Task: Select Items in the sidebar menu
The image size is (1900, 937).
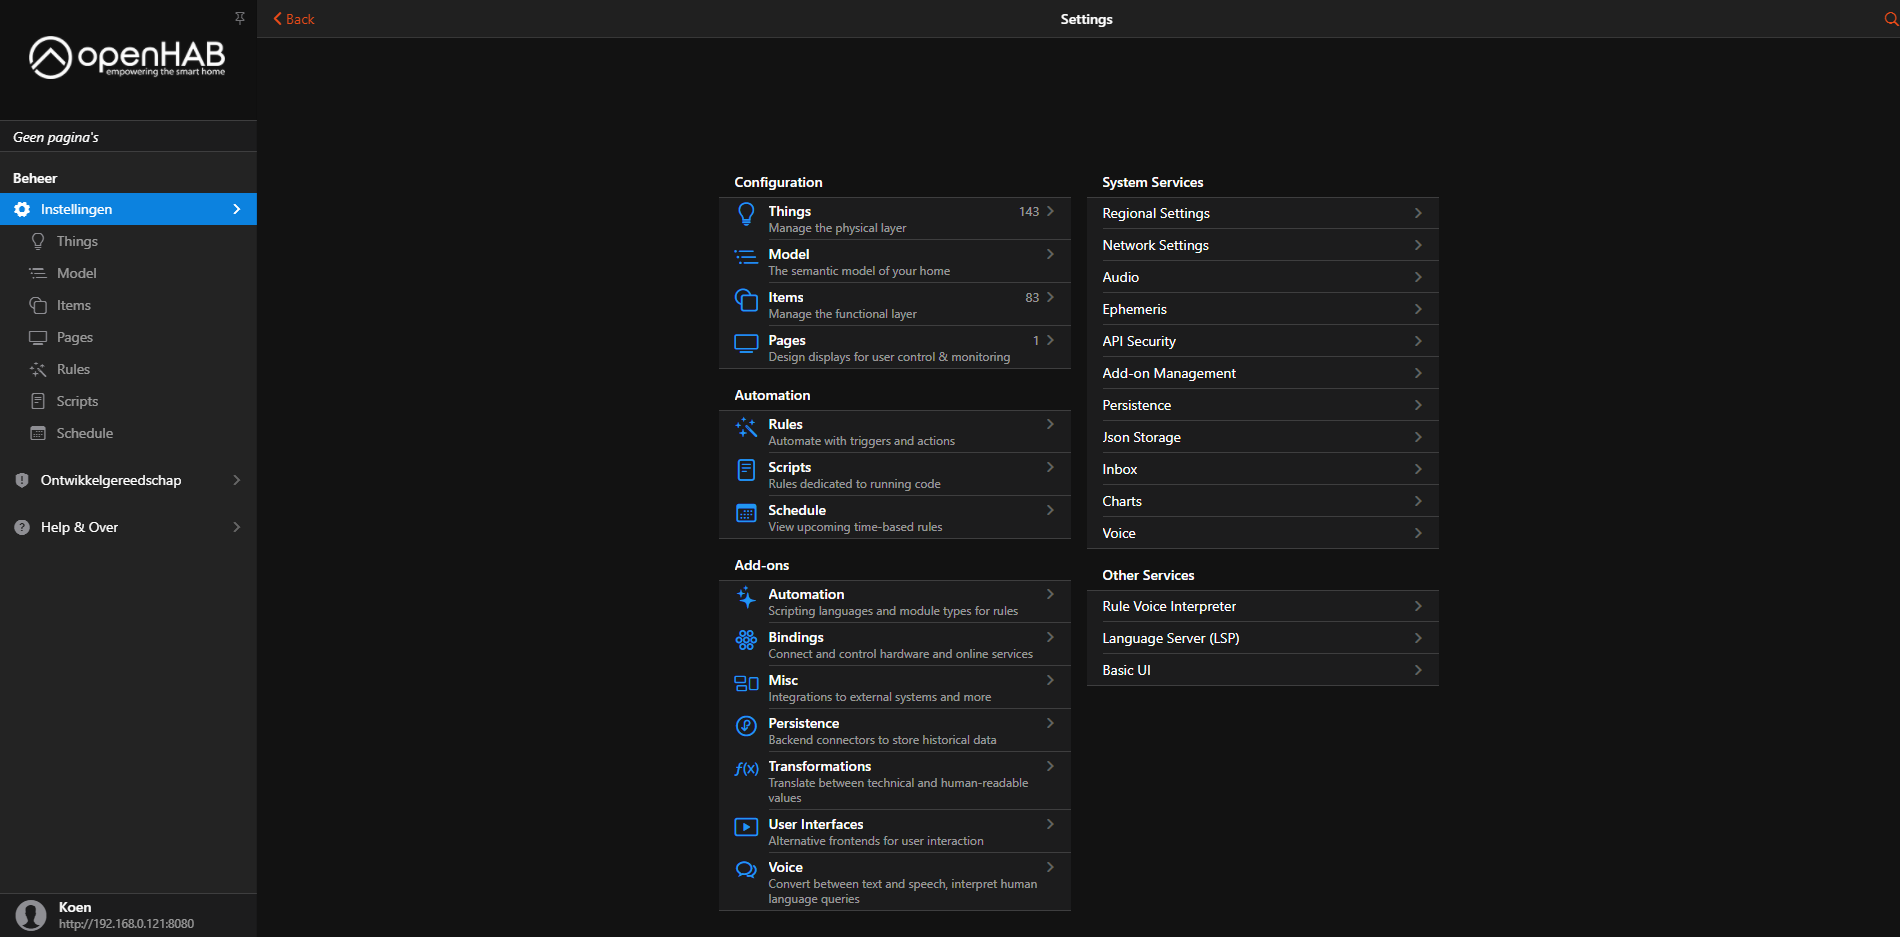Action: pyautogui.click(x=128, y=305)
